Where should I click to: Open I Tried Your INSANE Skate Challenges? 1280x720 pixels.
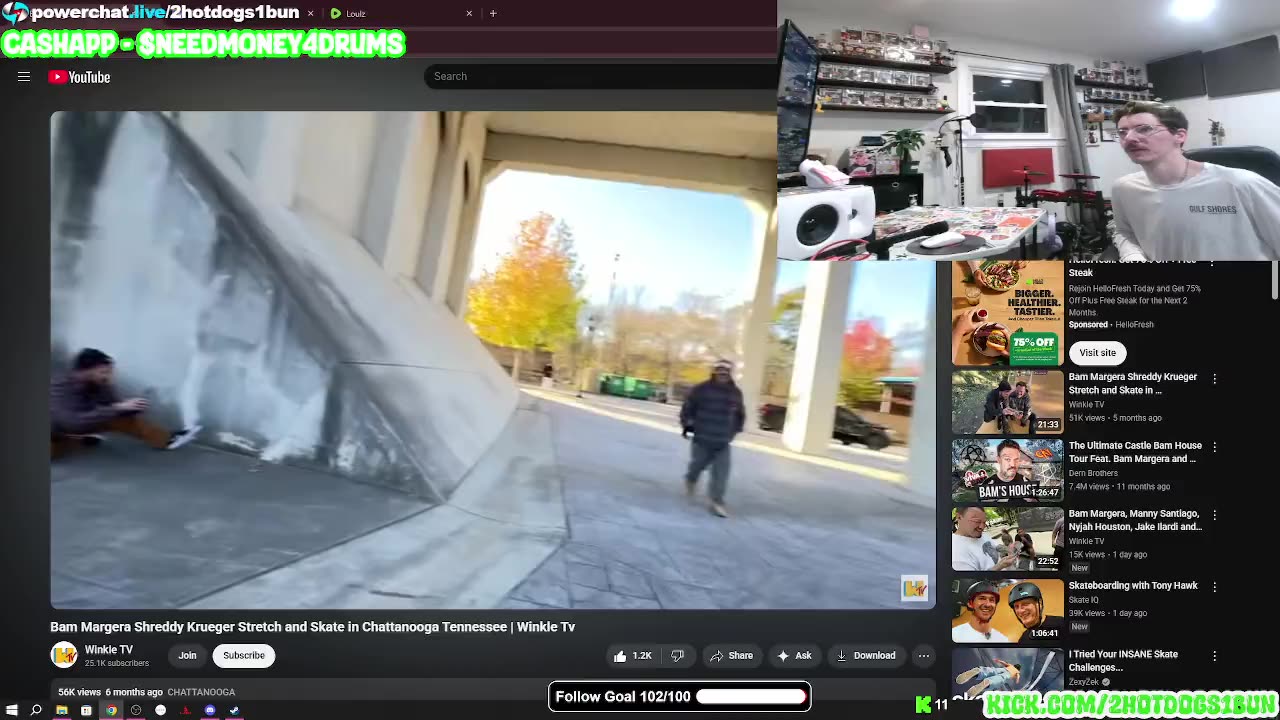point(1123,661)
